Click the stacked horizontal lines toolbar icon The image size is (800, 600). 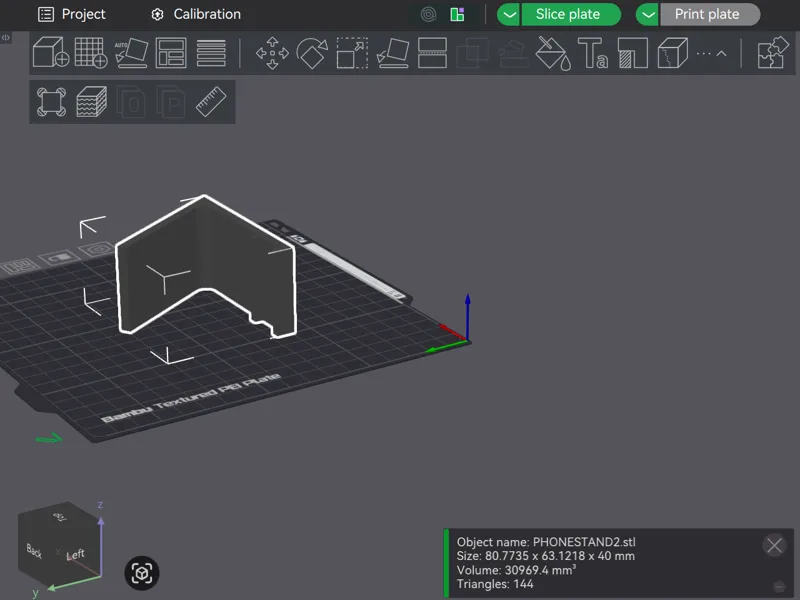tap(211, 52)
